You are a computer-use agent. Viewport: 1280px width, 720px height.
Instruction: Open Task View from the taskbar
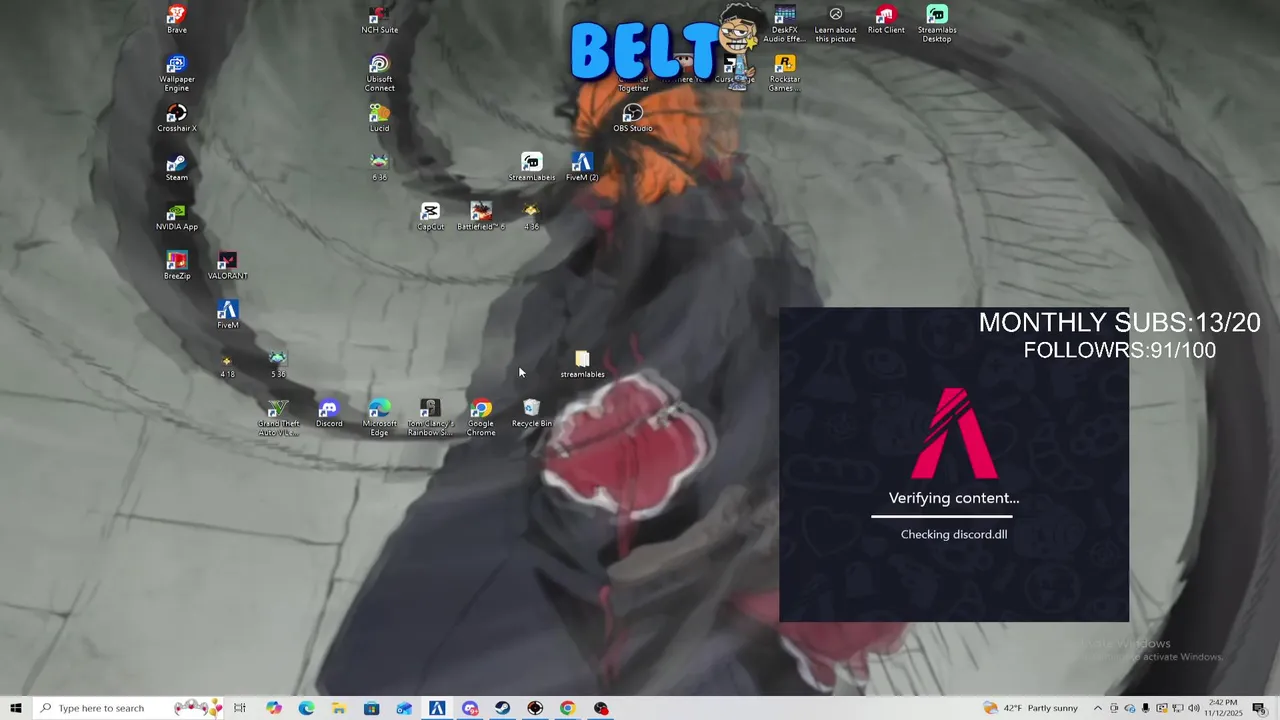240,708
